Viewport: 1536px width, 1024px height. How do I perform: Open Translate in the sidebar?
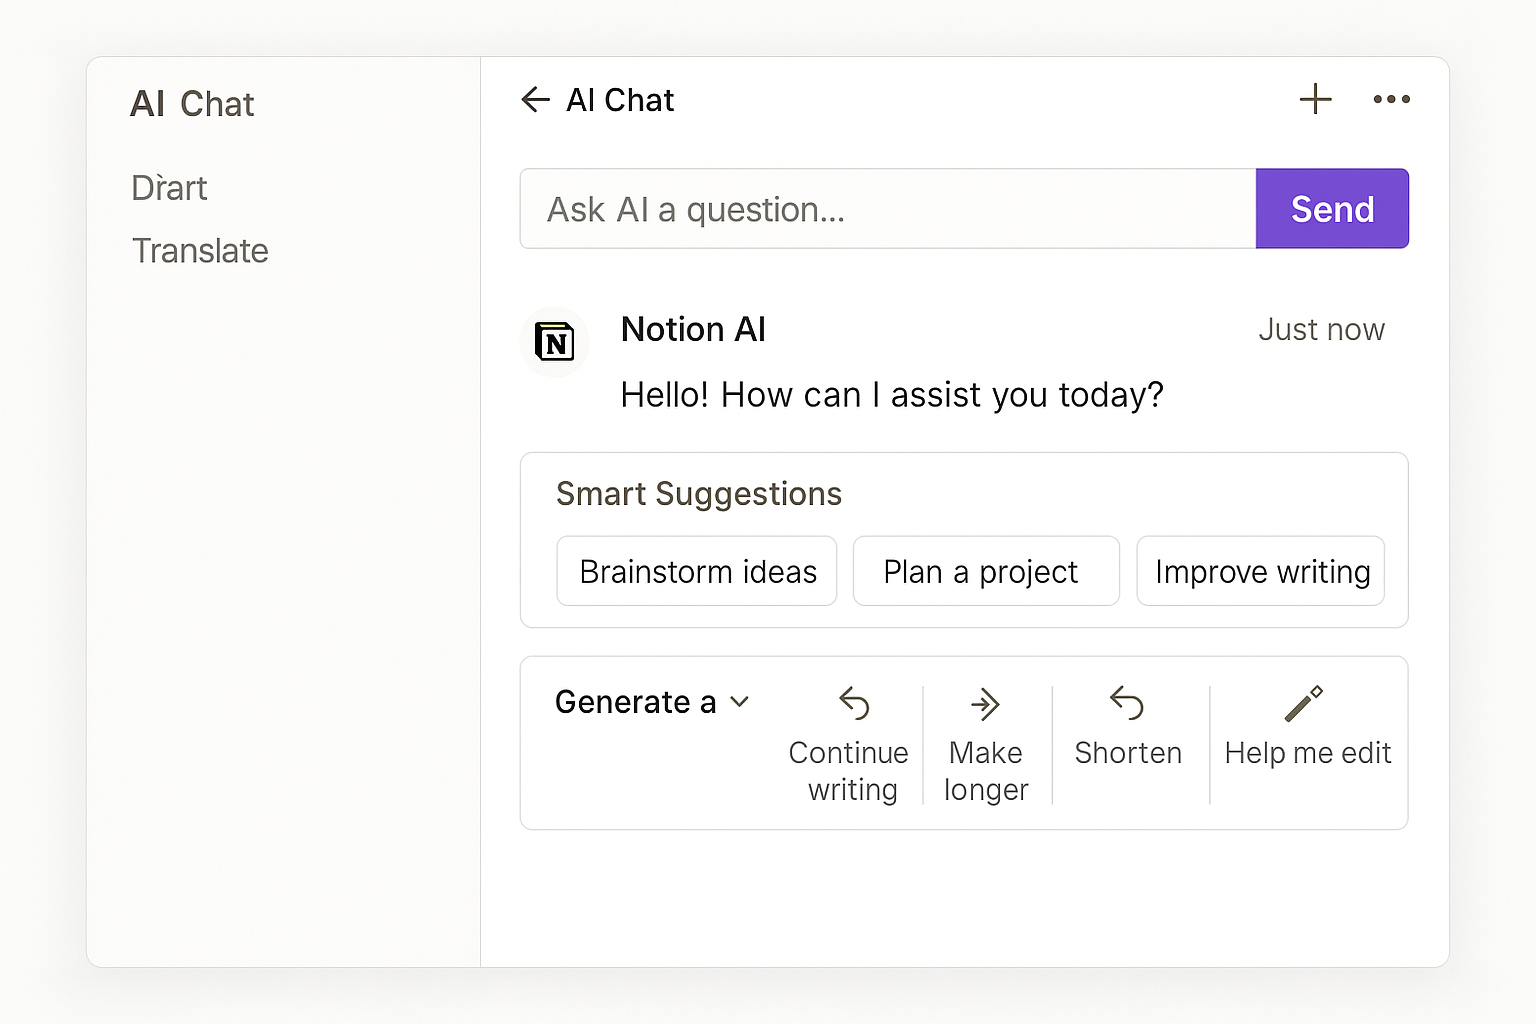(x=200, y=251)
